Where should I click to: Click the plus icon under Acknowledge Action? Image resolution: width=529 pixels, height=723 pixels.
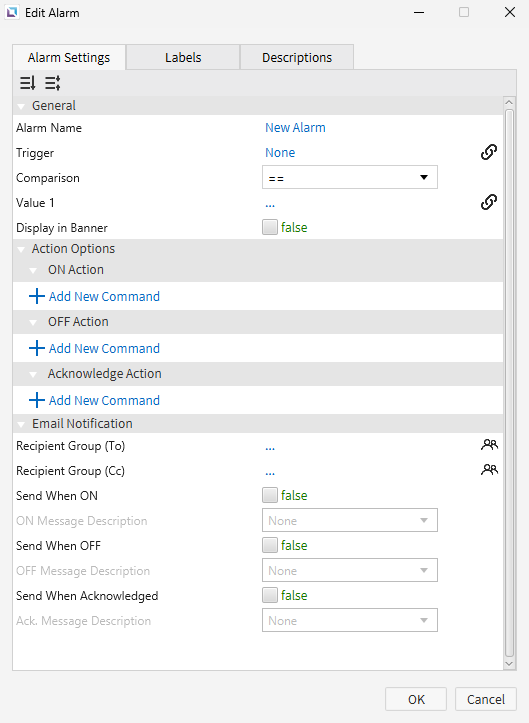37,400
